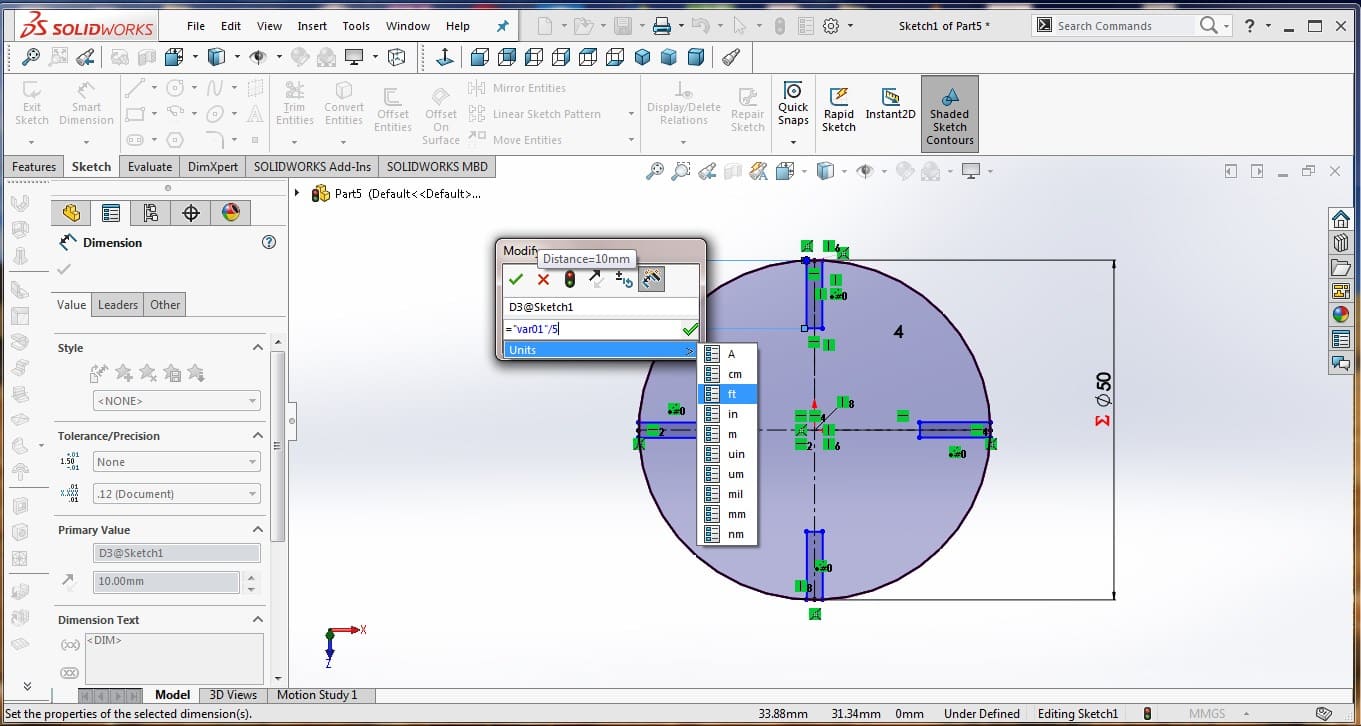Open the tolerance type None dropdown
Image resolution: width=1361 pixels, height=726 pixels.
point(176,462)
